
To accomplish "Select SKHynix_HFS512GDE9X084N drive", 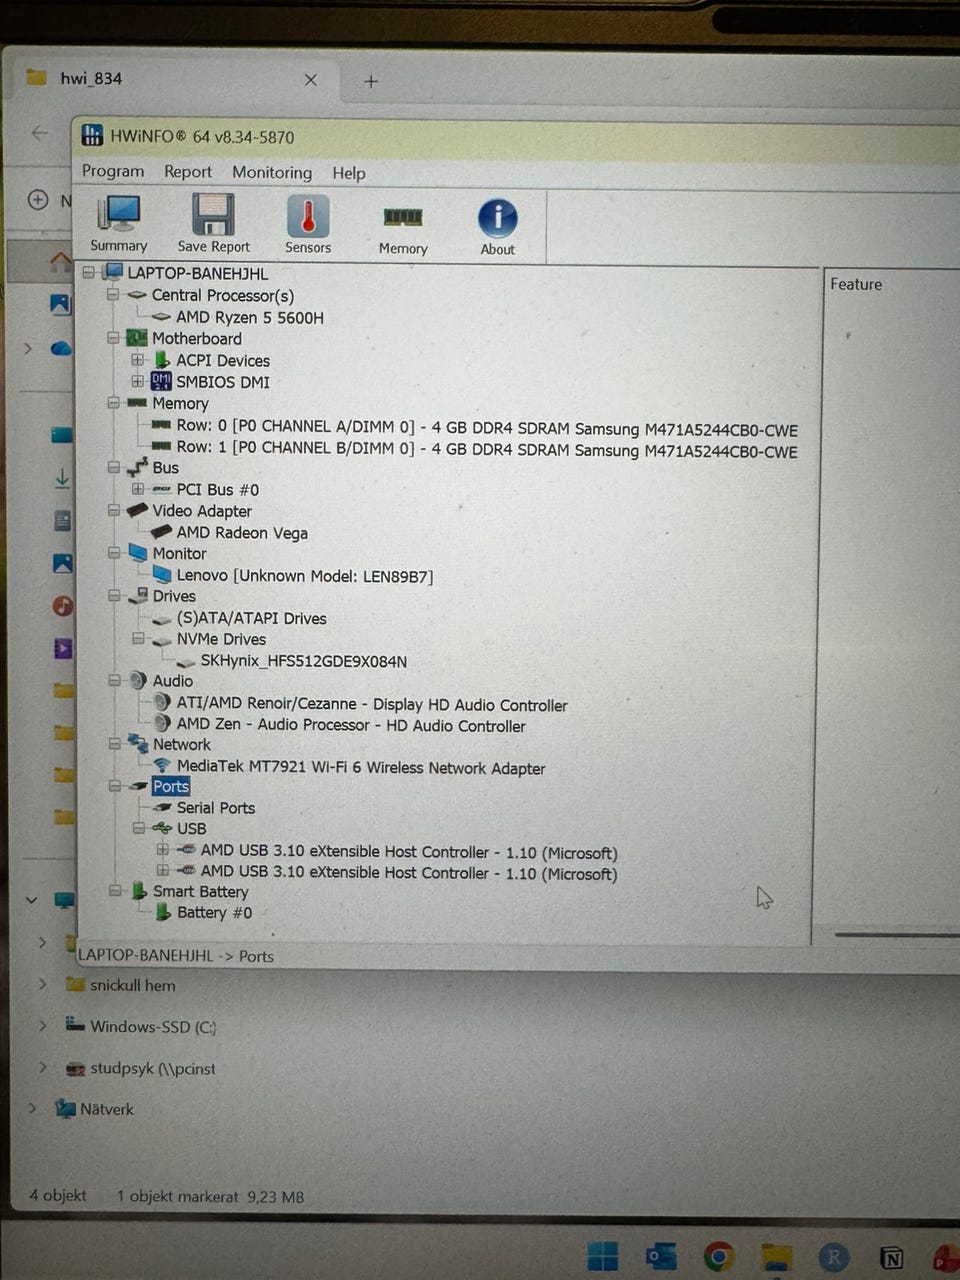I will click(304, 661).
